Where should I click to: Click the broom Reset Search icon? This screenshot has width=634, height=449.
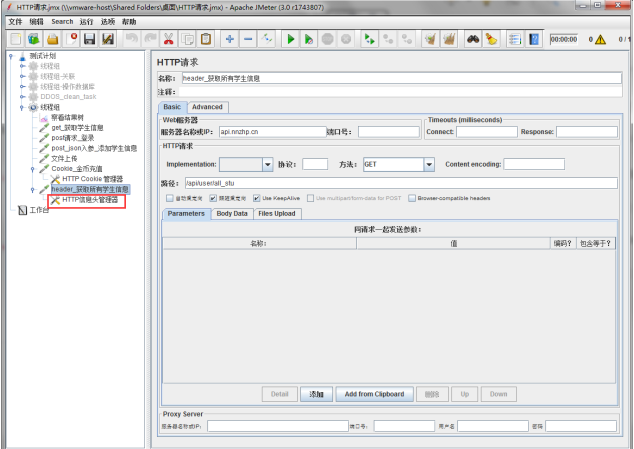(x=491, y=39)
